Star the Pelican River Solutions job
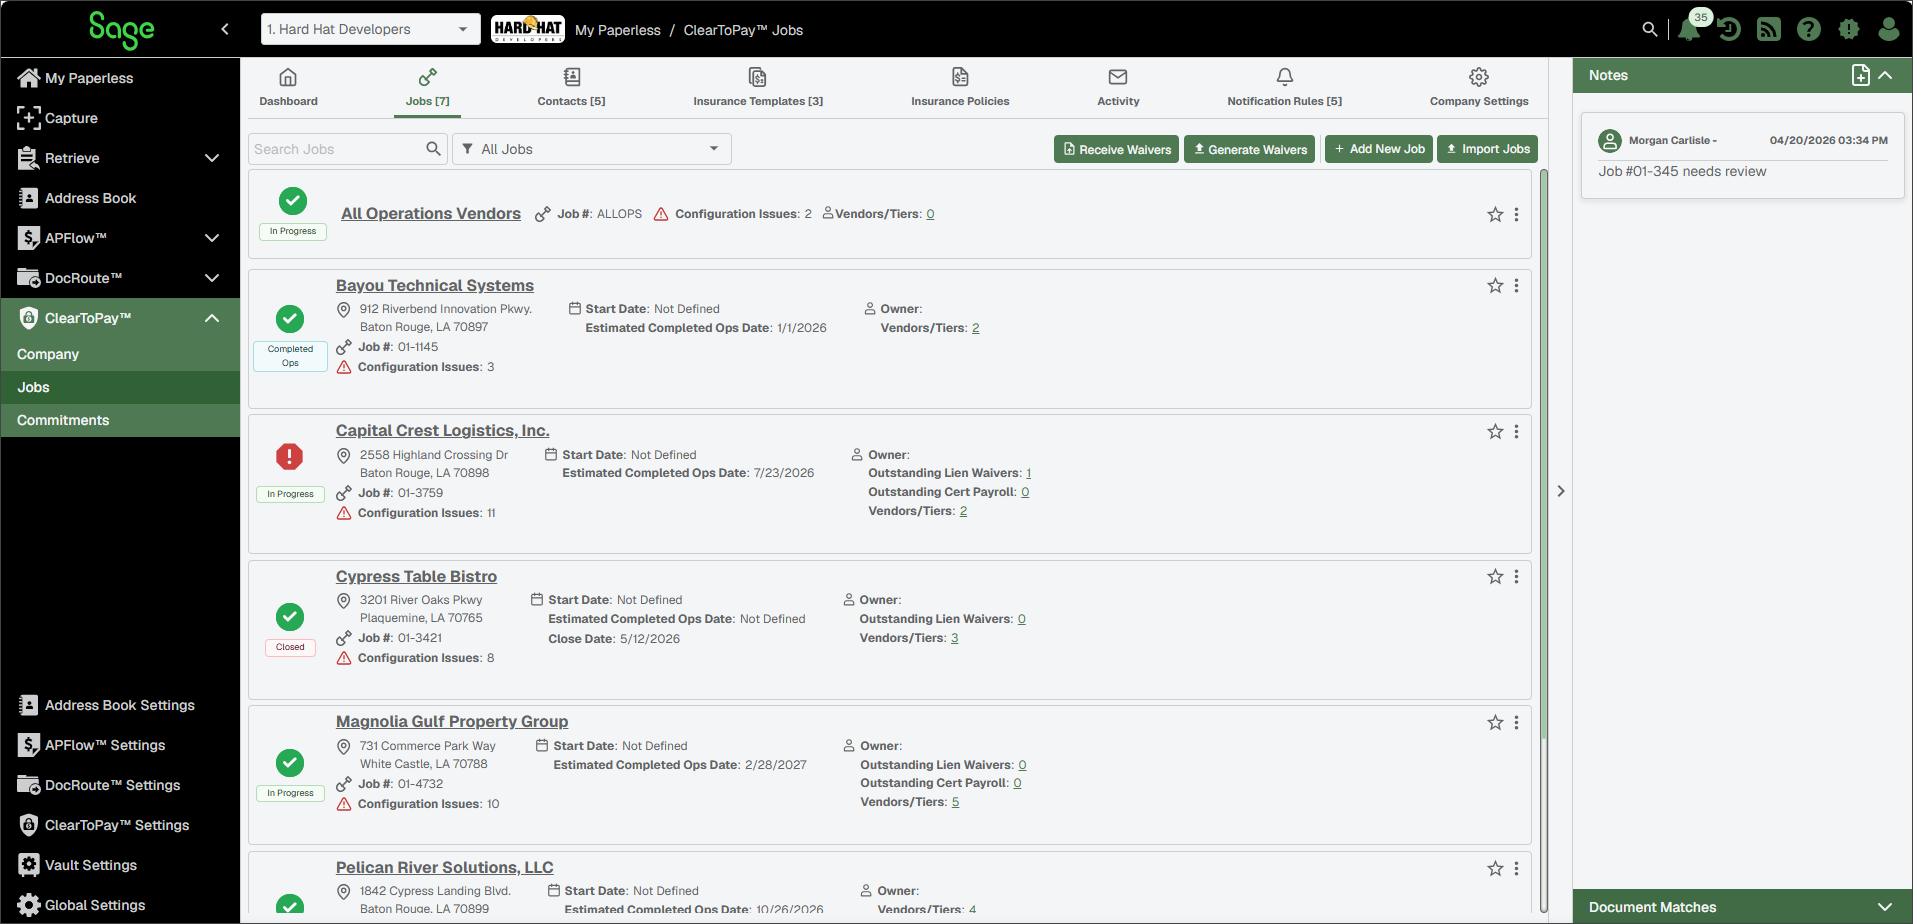Image resolution: width=1913 pixels, height=924 pixels. coord(1495,869)
